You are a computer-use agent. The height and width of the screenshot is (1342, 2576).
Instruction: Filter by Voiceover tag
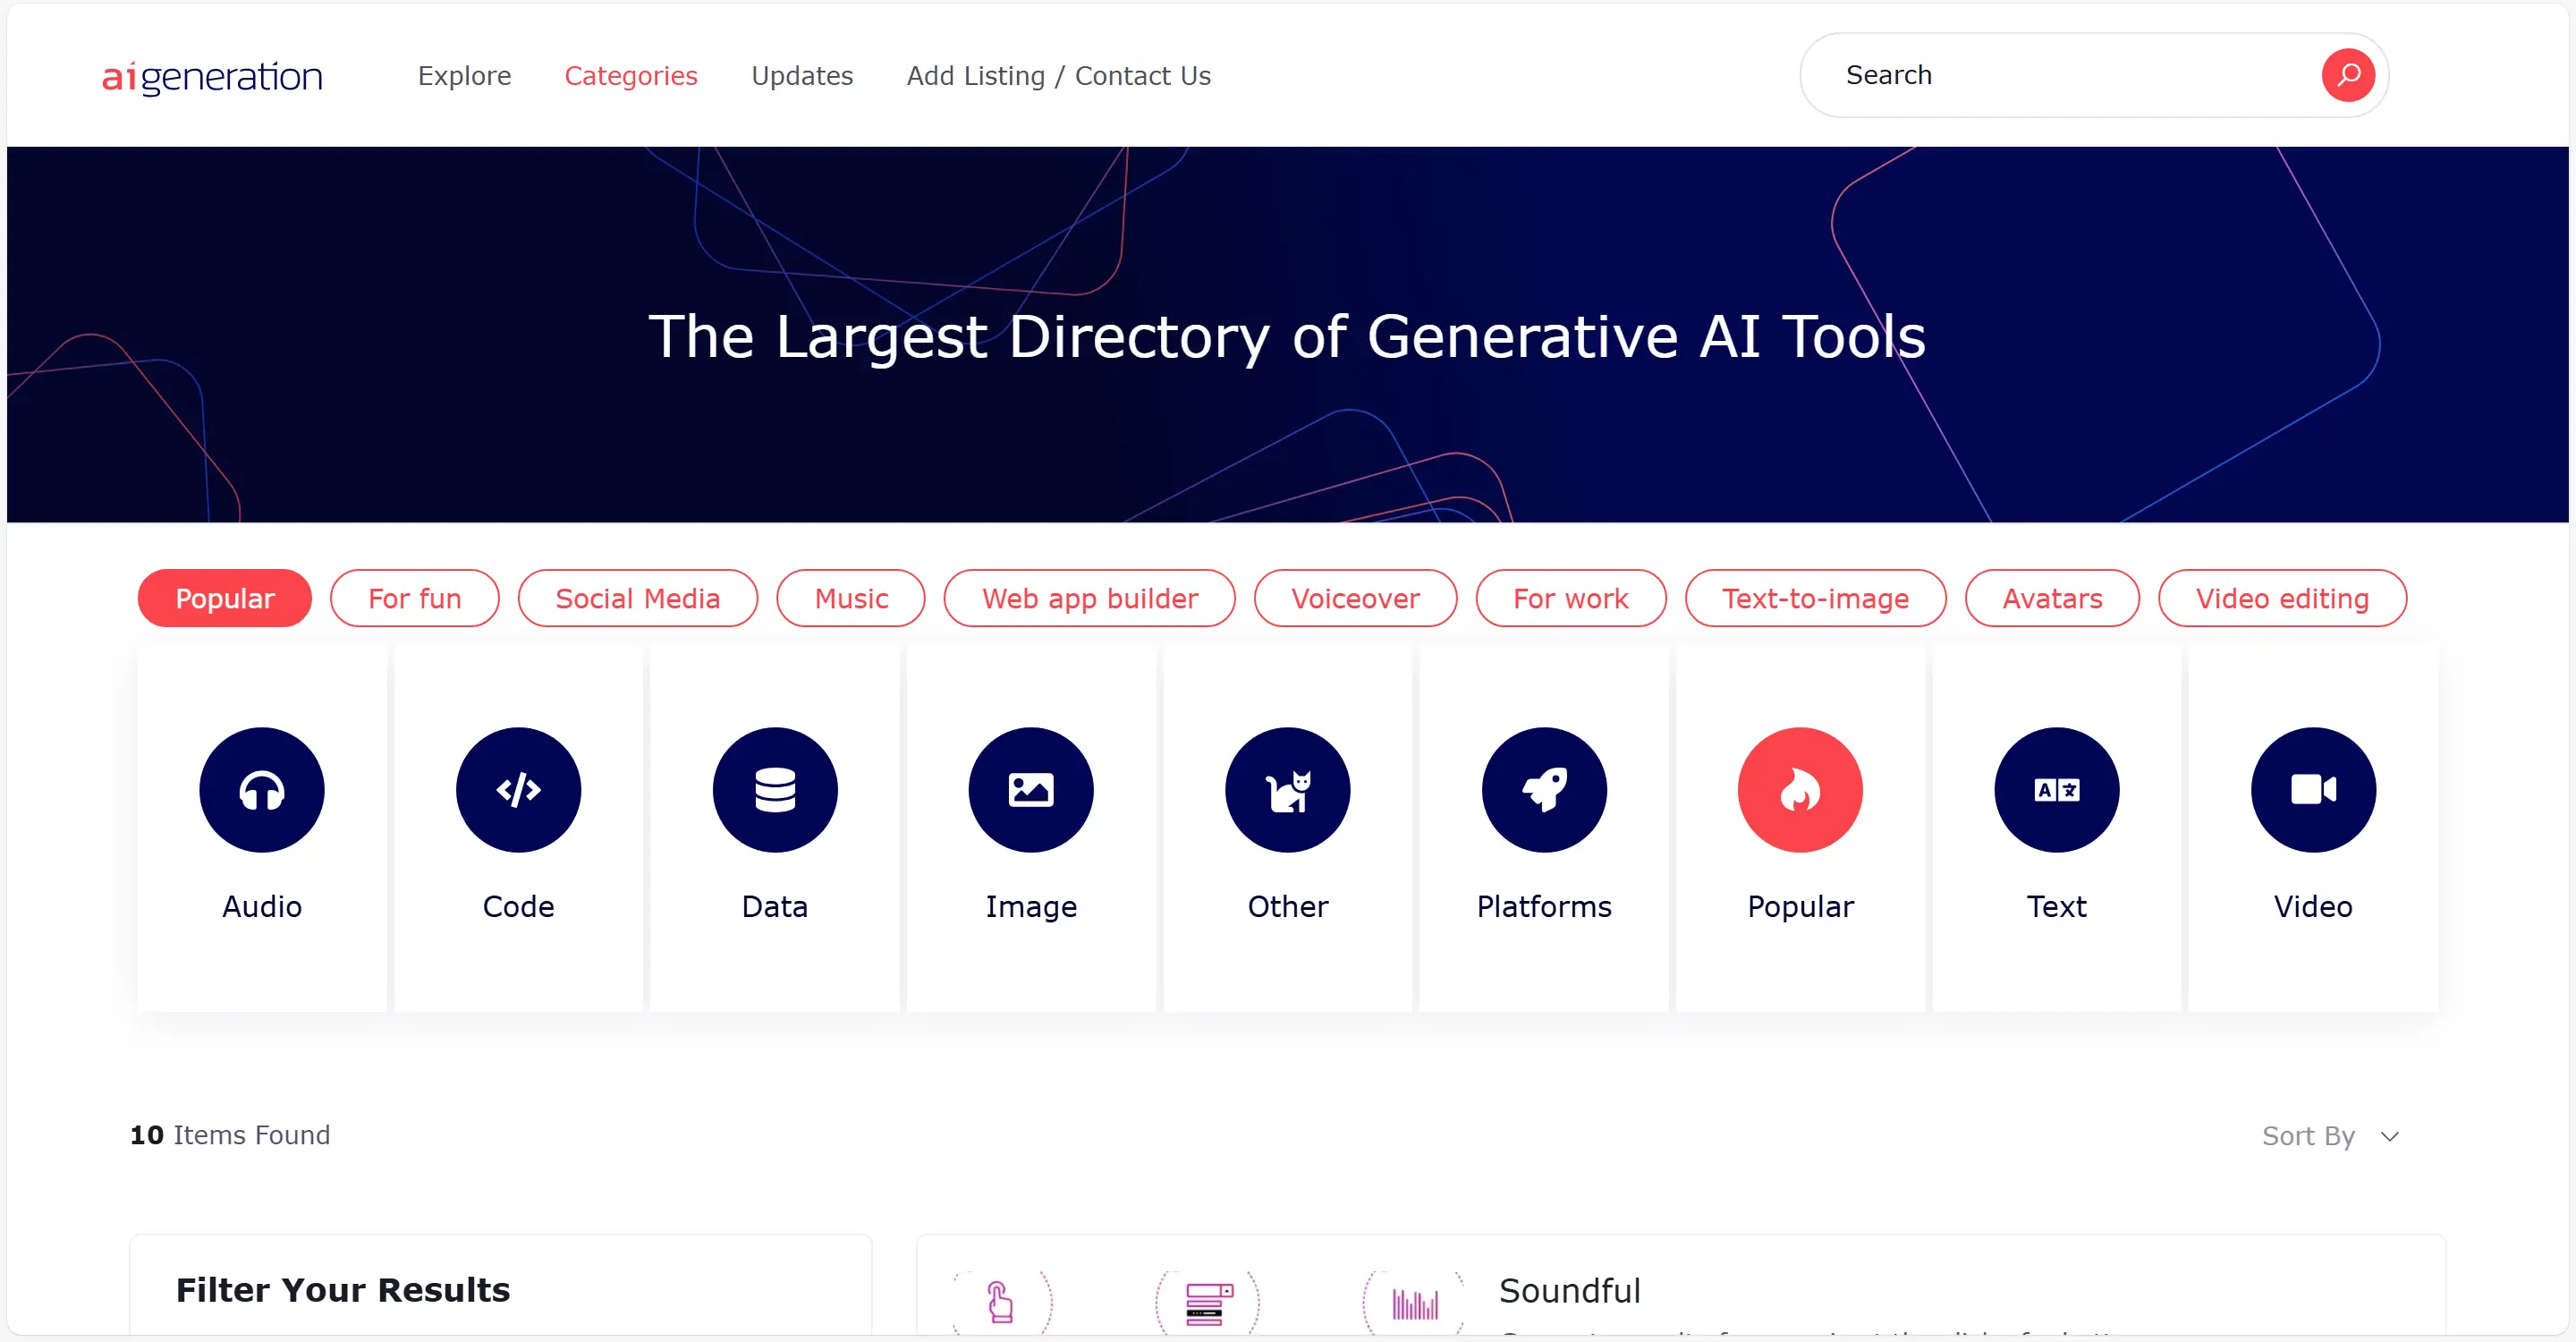1356,598
